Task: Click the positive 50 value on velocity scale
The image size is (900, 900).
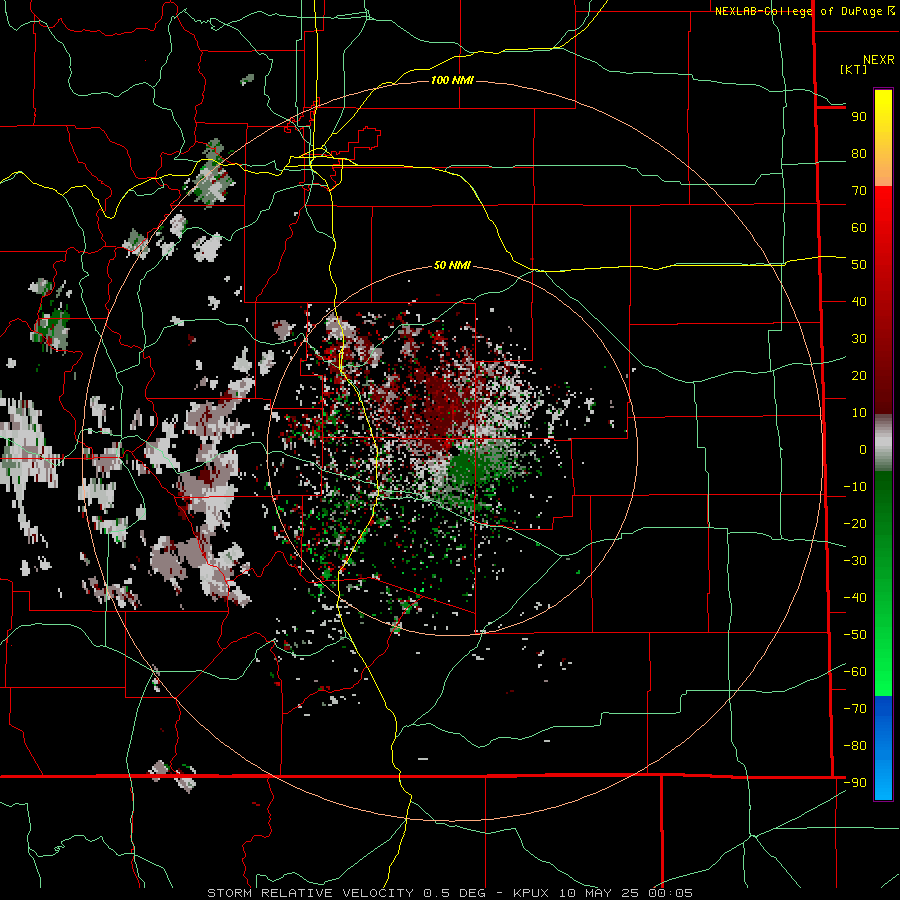Action: [x=859, y=265]
